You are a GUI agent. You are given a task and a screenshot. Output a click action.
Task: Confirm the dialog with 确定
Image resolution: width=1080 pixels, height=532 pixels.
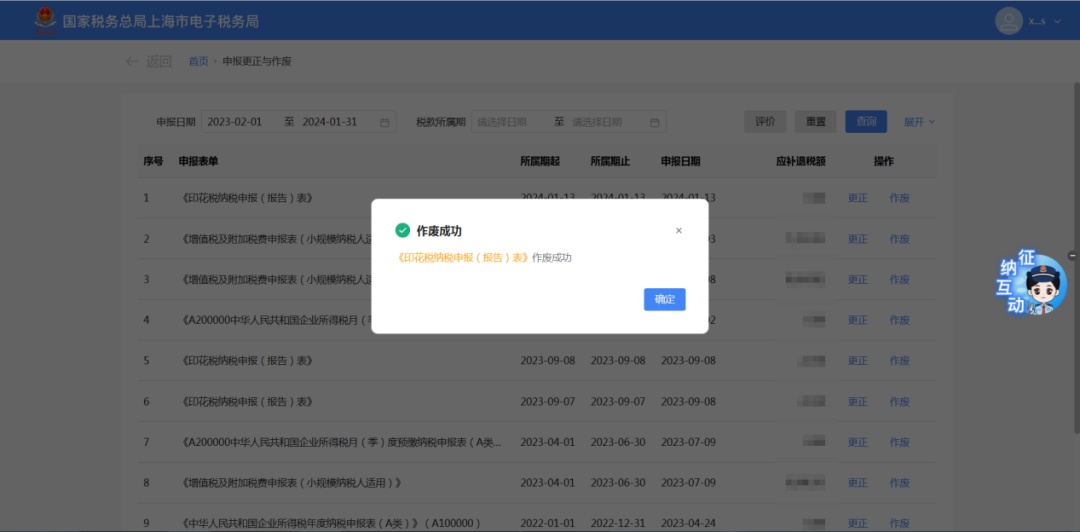(664, 299)
